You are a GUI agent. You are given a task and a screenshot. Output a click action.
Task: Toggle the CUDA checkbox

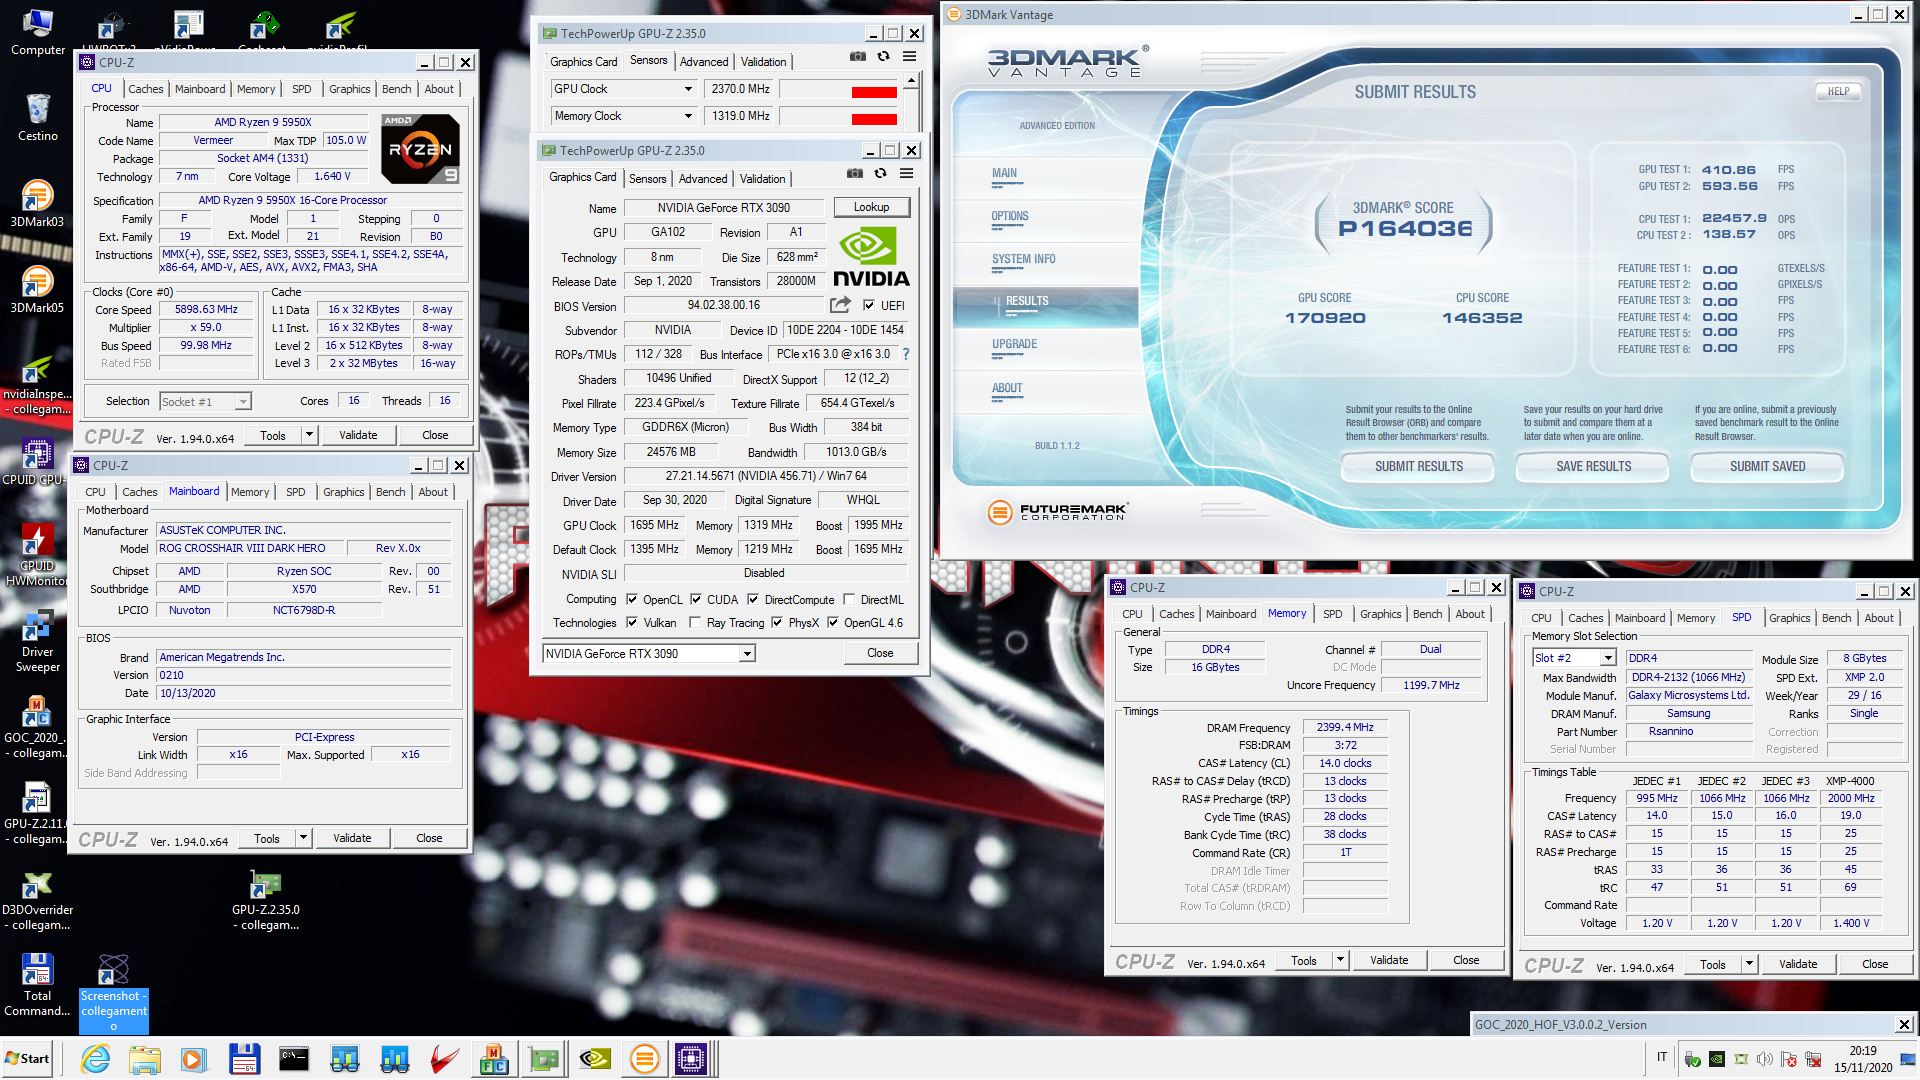(x=696, y=599)
